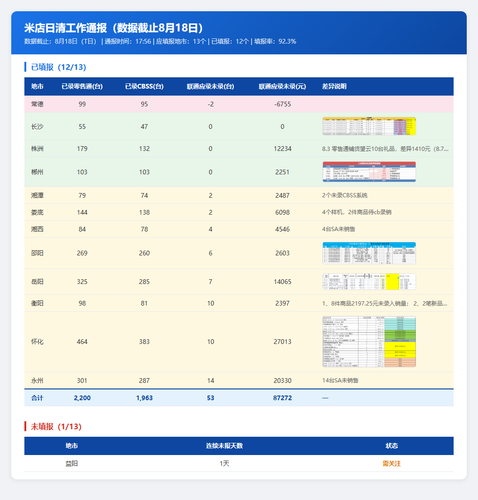Select the 269 value in the 邵阳 row
Screen dimensions: 478x500
pos(82,253)
